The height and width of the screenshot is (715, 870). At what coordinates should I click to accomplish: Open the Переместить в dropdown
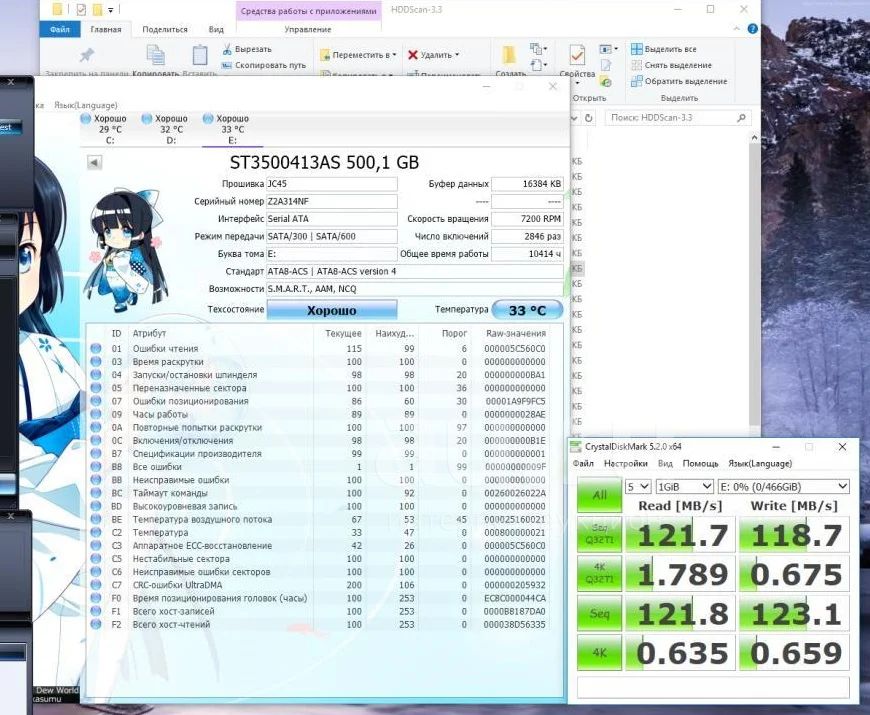click(x=358, y=55)
